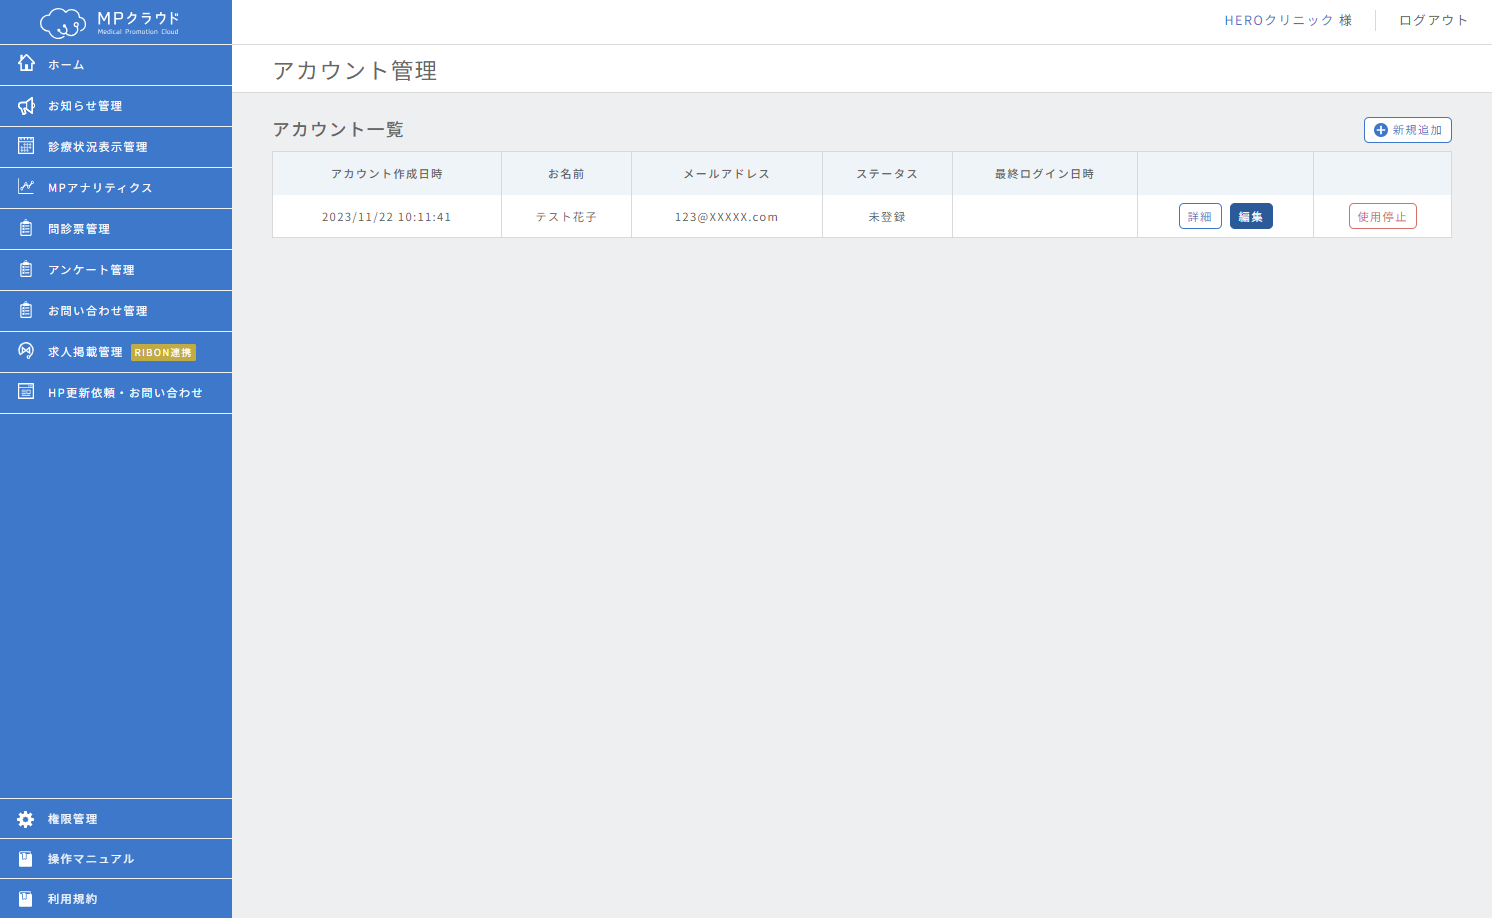Click the 新規追加 button
Image resolution: width=1492 pixels, height=918 pixels.
pyautogui.click(x=1407, y=130)
